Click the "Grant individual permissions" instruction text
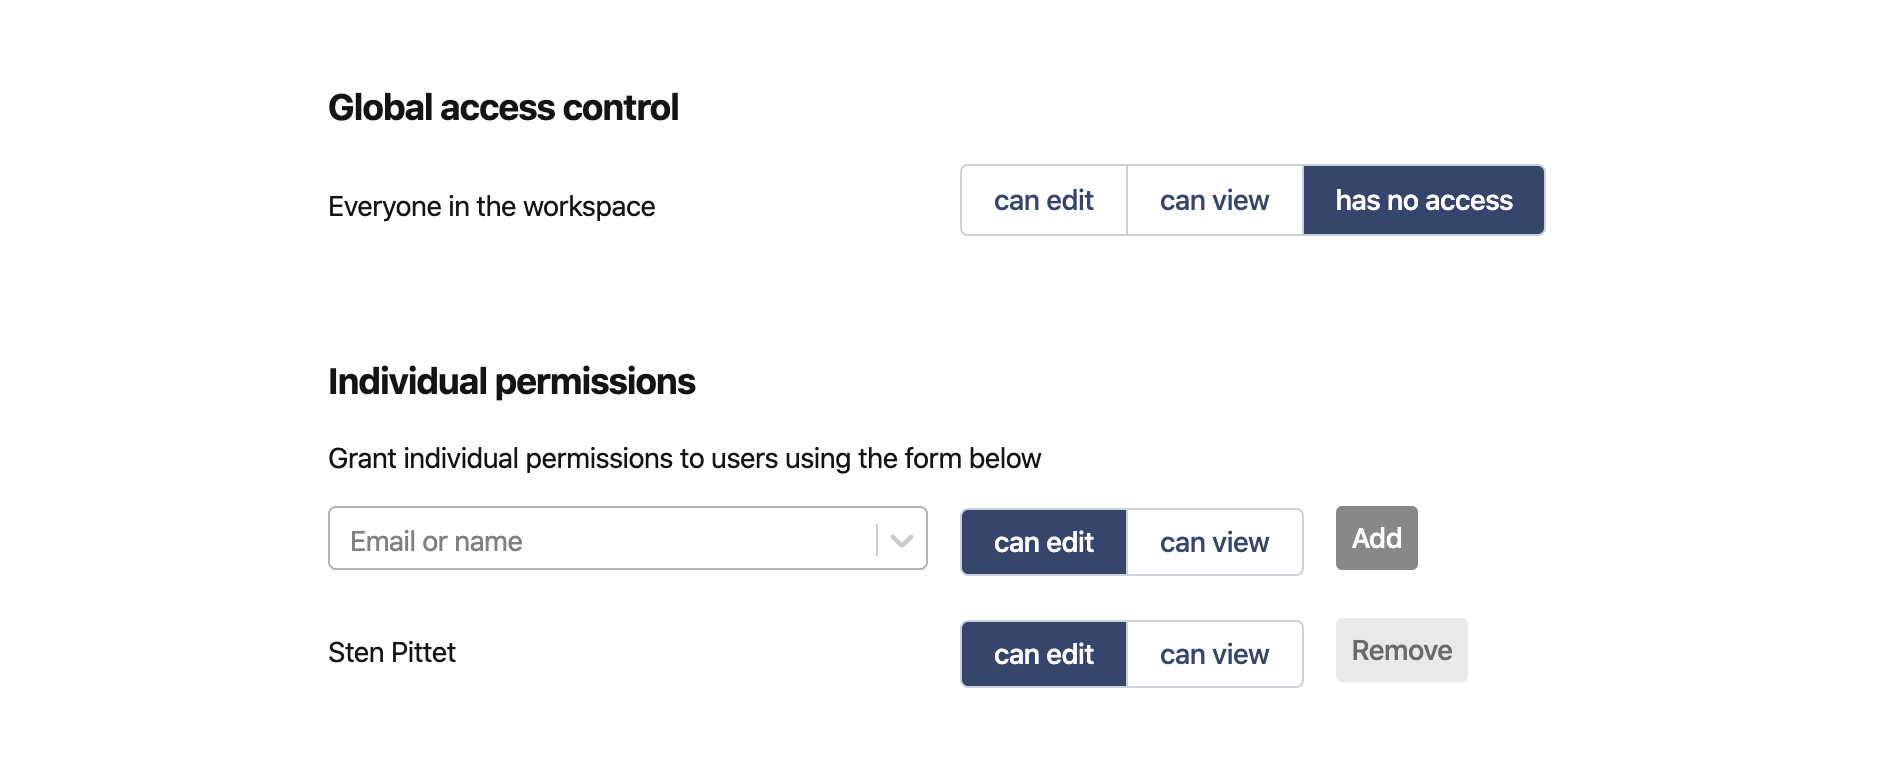 pos(684,459)
